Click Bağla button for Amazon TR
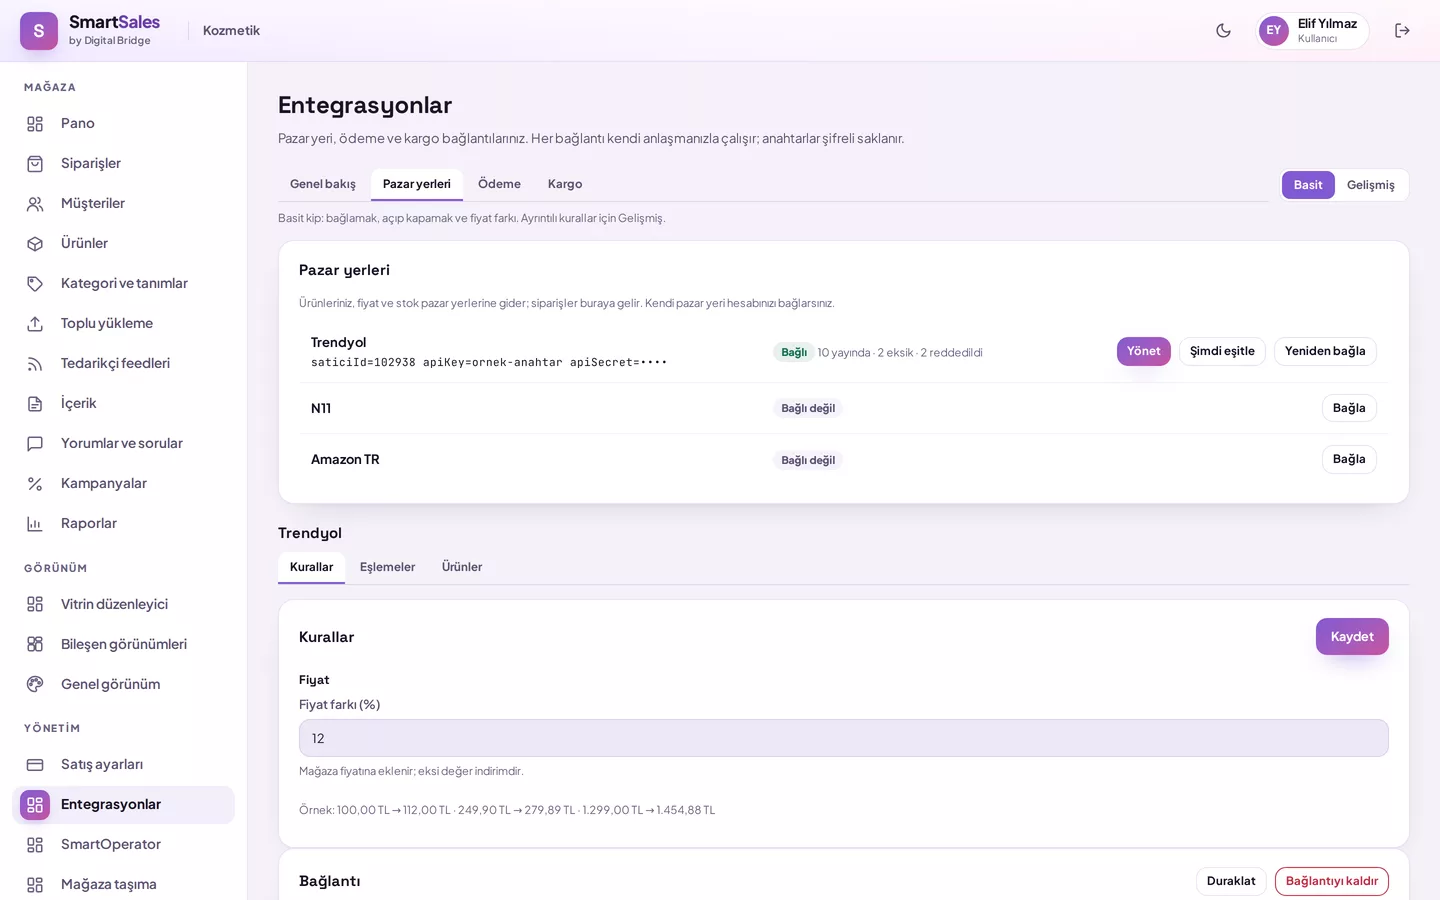Viewport: 1440px width, 900px height. point(1349,459)
